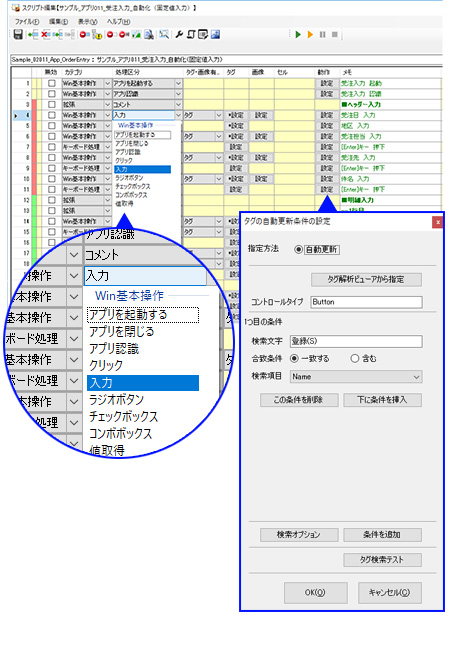Open the 編集 menu

tap(58, 22)
